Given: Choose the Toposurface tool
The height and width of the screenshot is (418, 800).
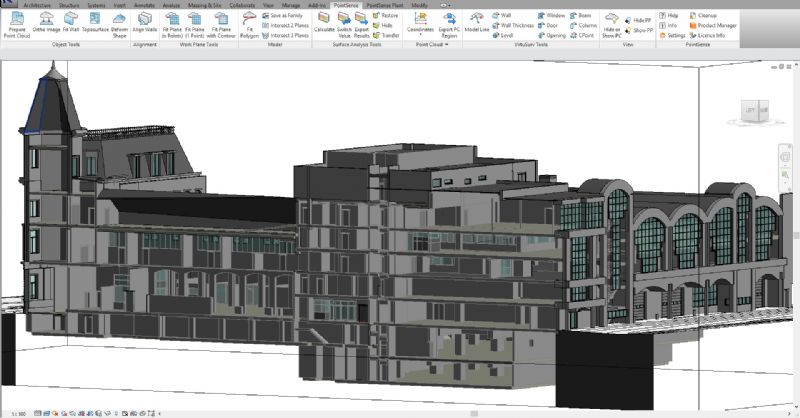Looking at the screenshot, I should 95,24.
